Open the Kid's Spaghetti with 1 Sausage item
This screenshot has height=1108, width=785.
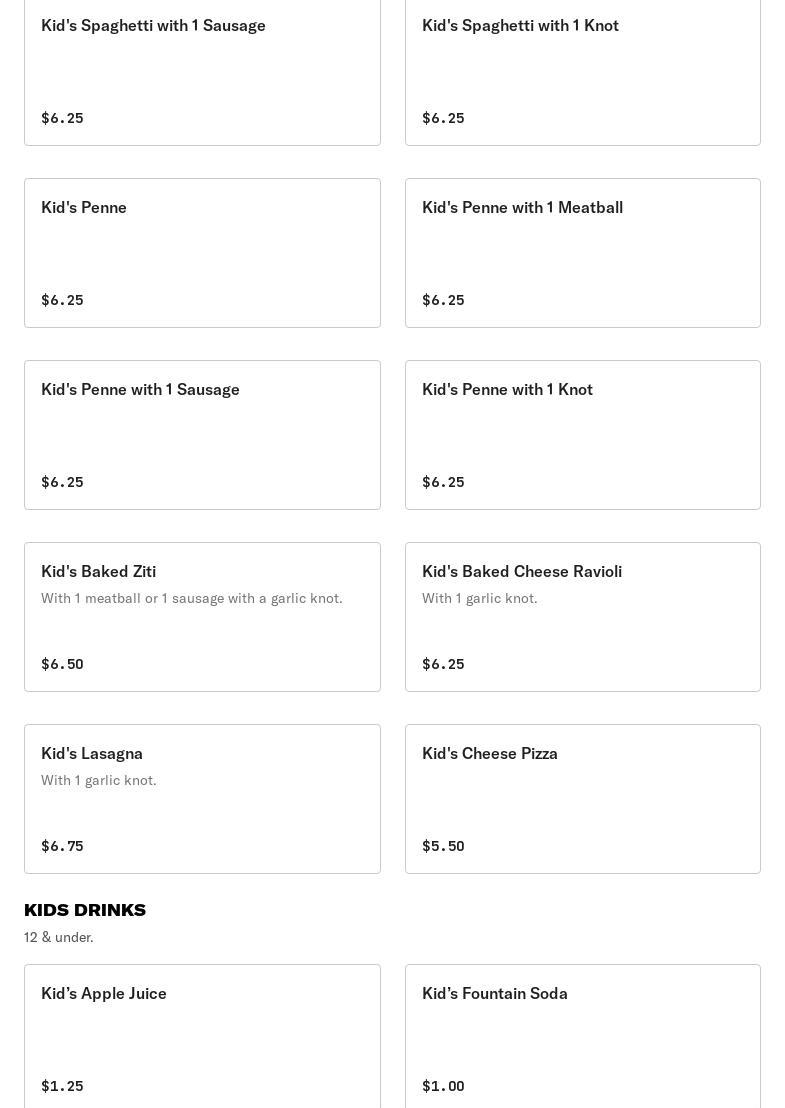point(202,70)
